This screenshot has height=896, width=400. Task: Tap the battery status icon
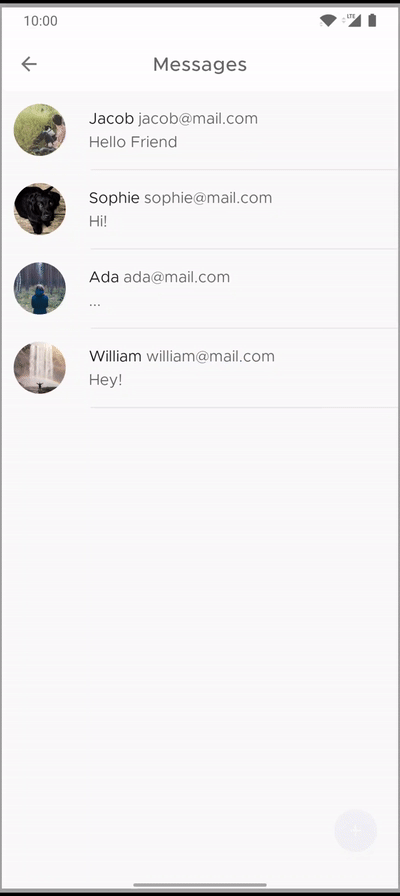point(372,21)
